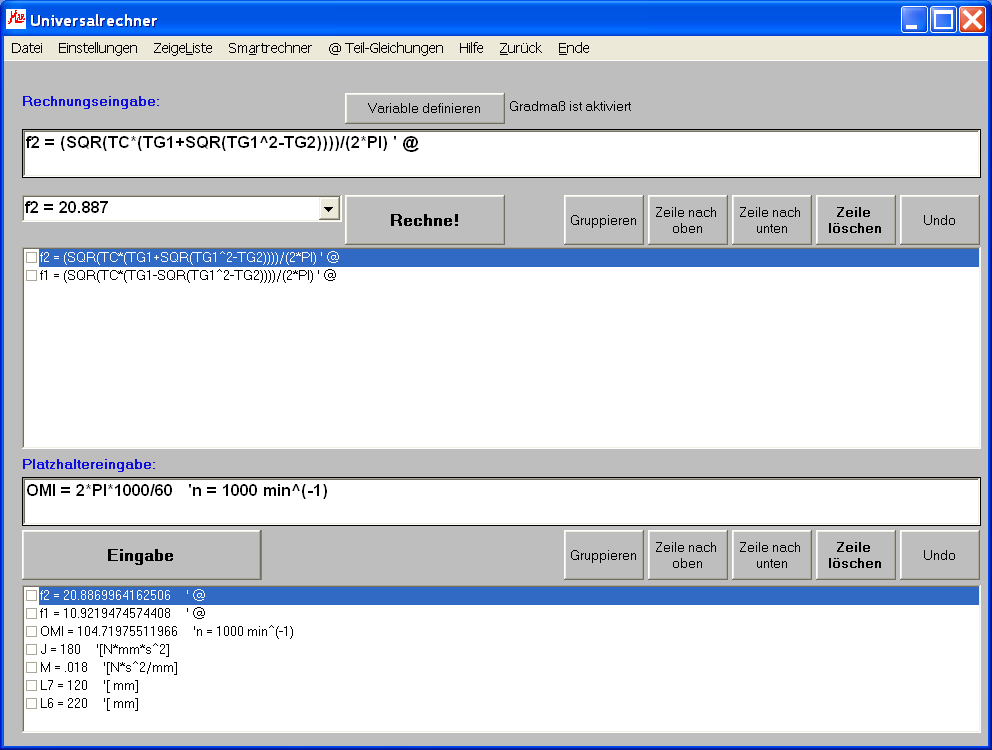Click the Gradmaß ist aktiviert status text
Viewport: 992px width, 750px height.
(x=570, y=106)
